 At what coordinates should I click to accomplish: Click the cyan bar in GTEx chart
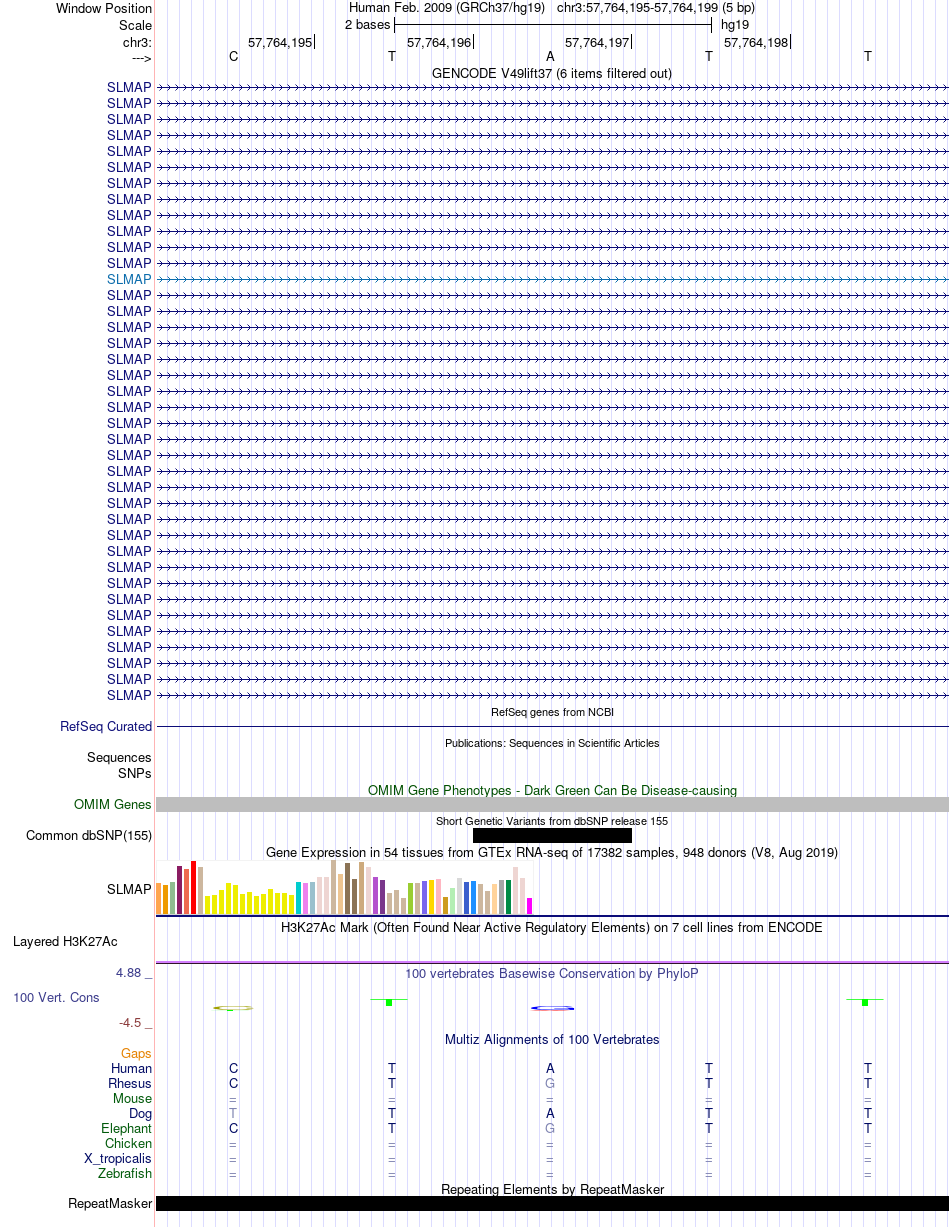[x=299, y=898]
